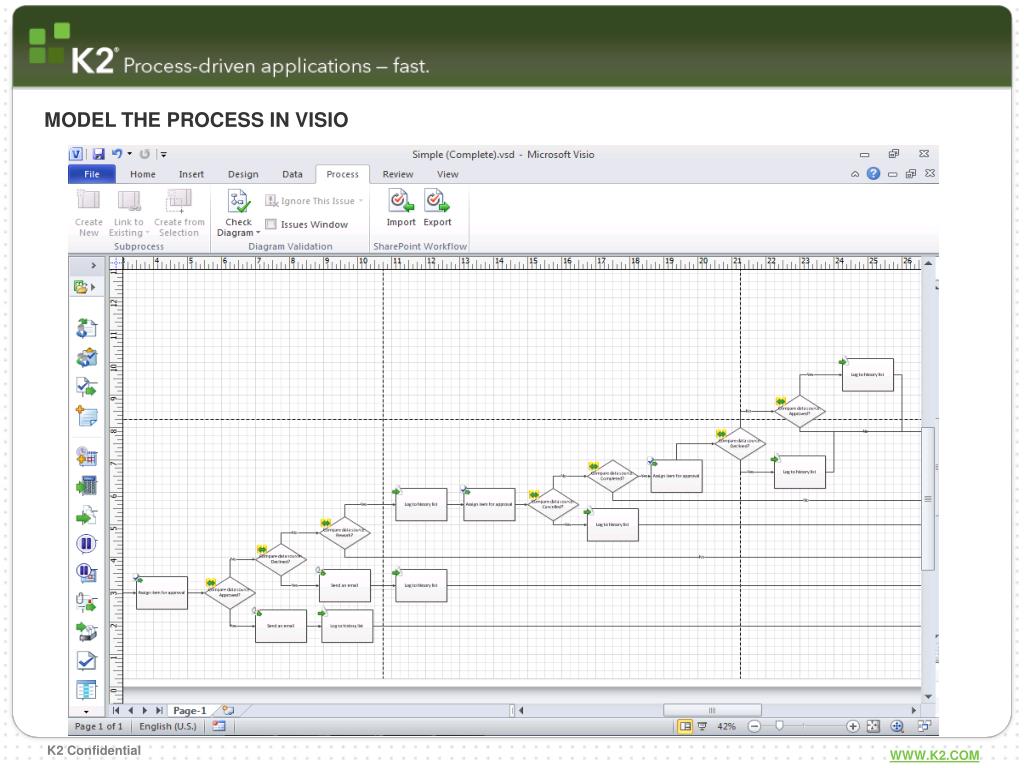Fit page to current window
Viewport: 1024px width, 768px height.
click(873, 726)
